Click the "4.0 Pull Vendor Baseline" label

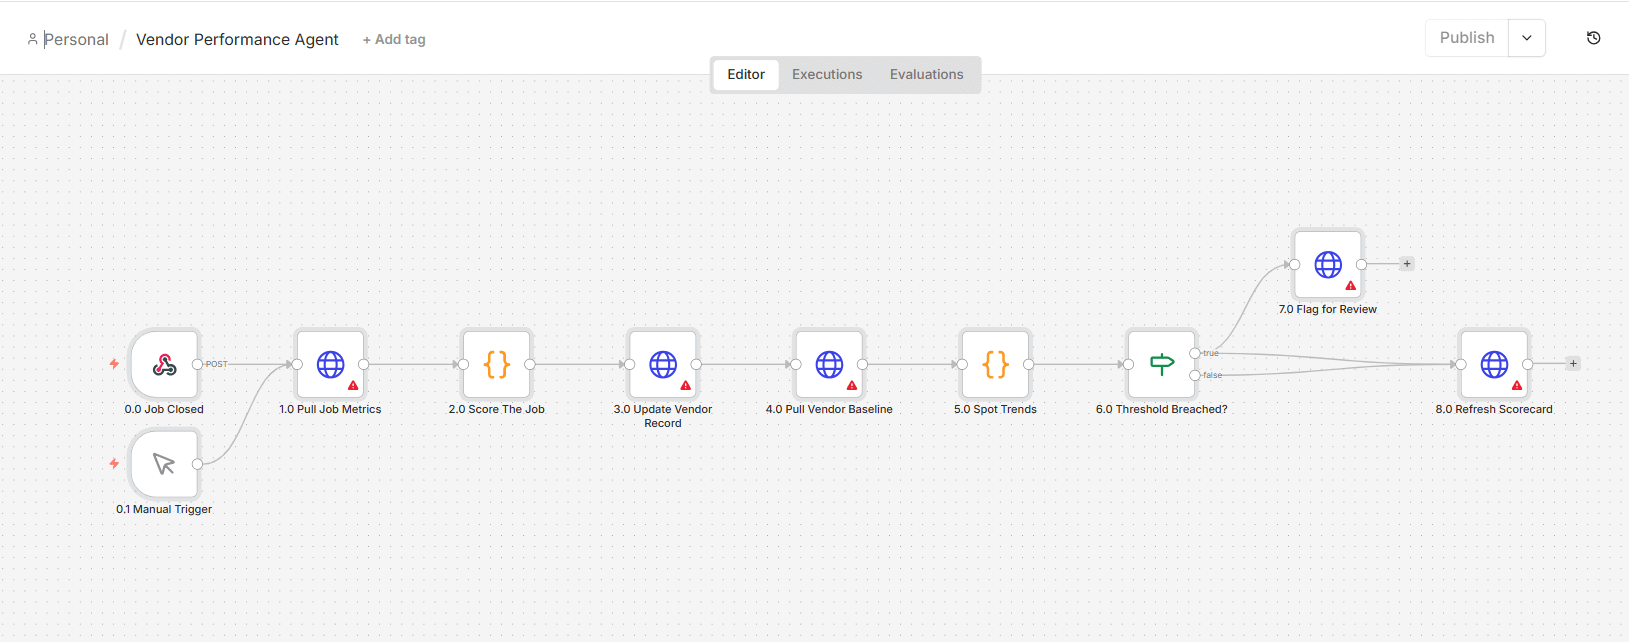pyautogui.click(x=829, y=409)
